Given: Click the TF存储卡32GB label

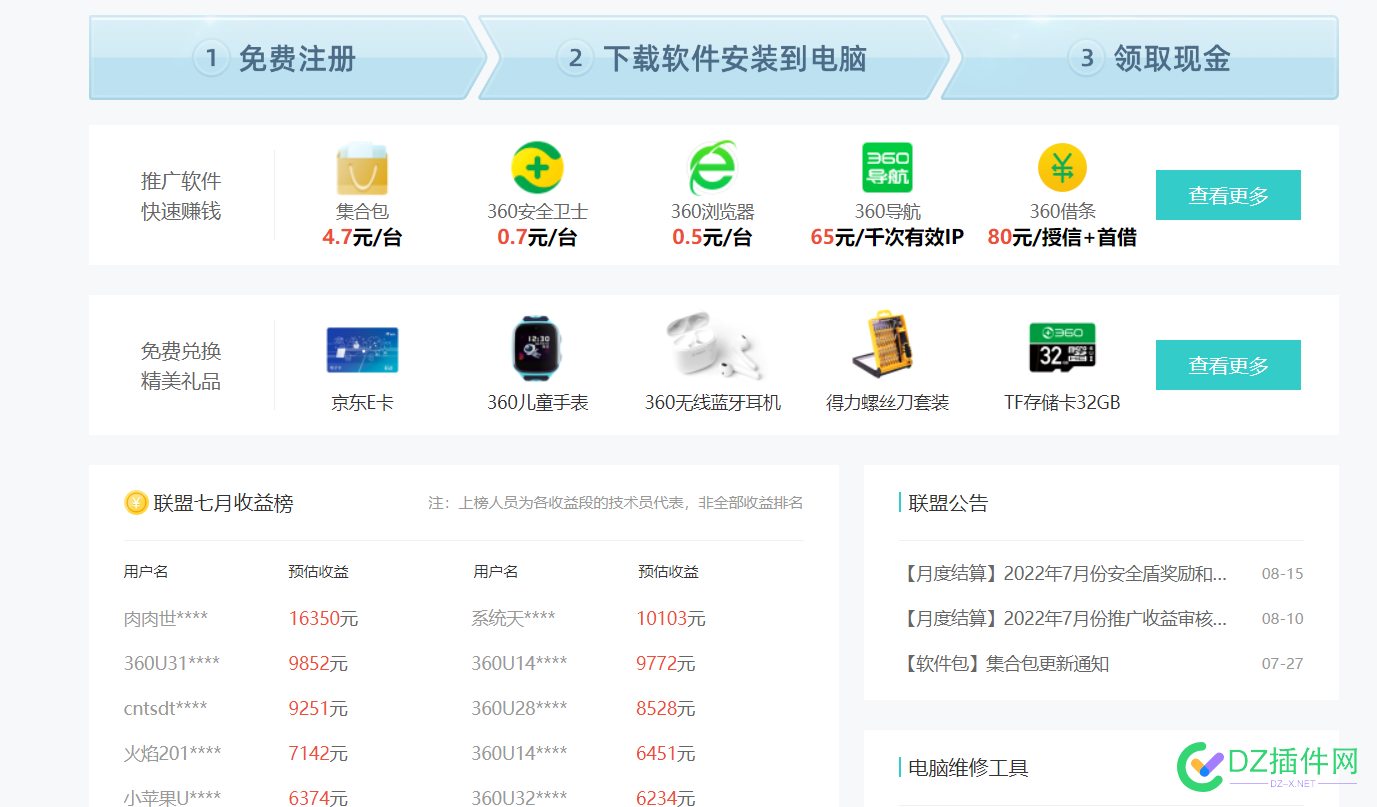Looking at the screenshot, I should [x=1062, y=403].
